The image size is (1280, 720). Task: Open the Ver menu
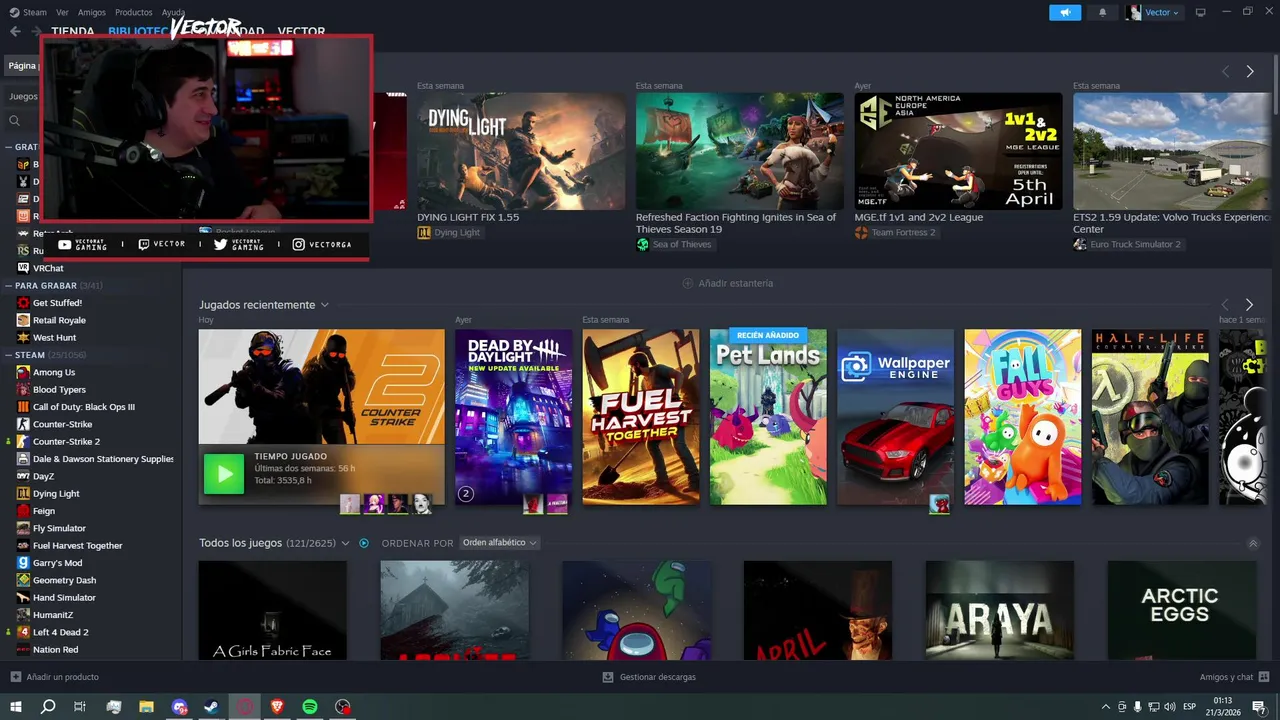(x=63, y=12)
